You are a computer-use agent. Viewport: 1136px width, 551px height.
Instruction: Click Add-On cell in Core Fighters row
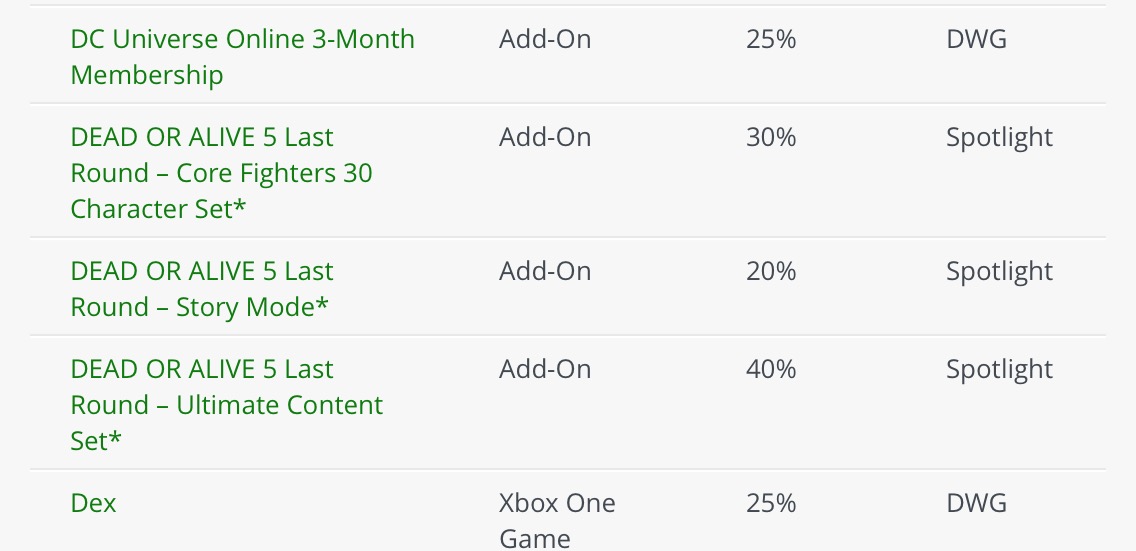pos(545,138)
